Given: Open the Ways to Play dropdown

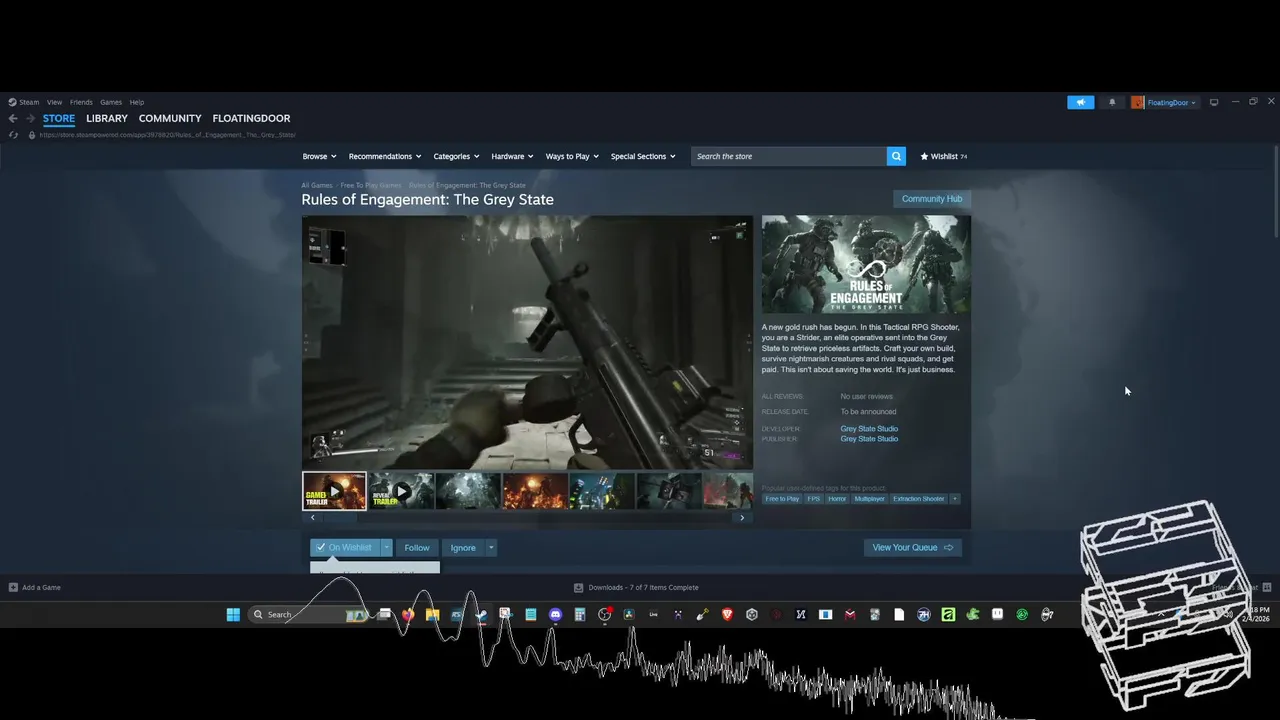Looking at the screenshot, I should (572, 156).
